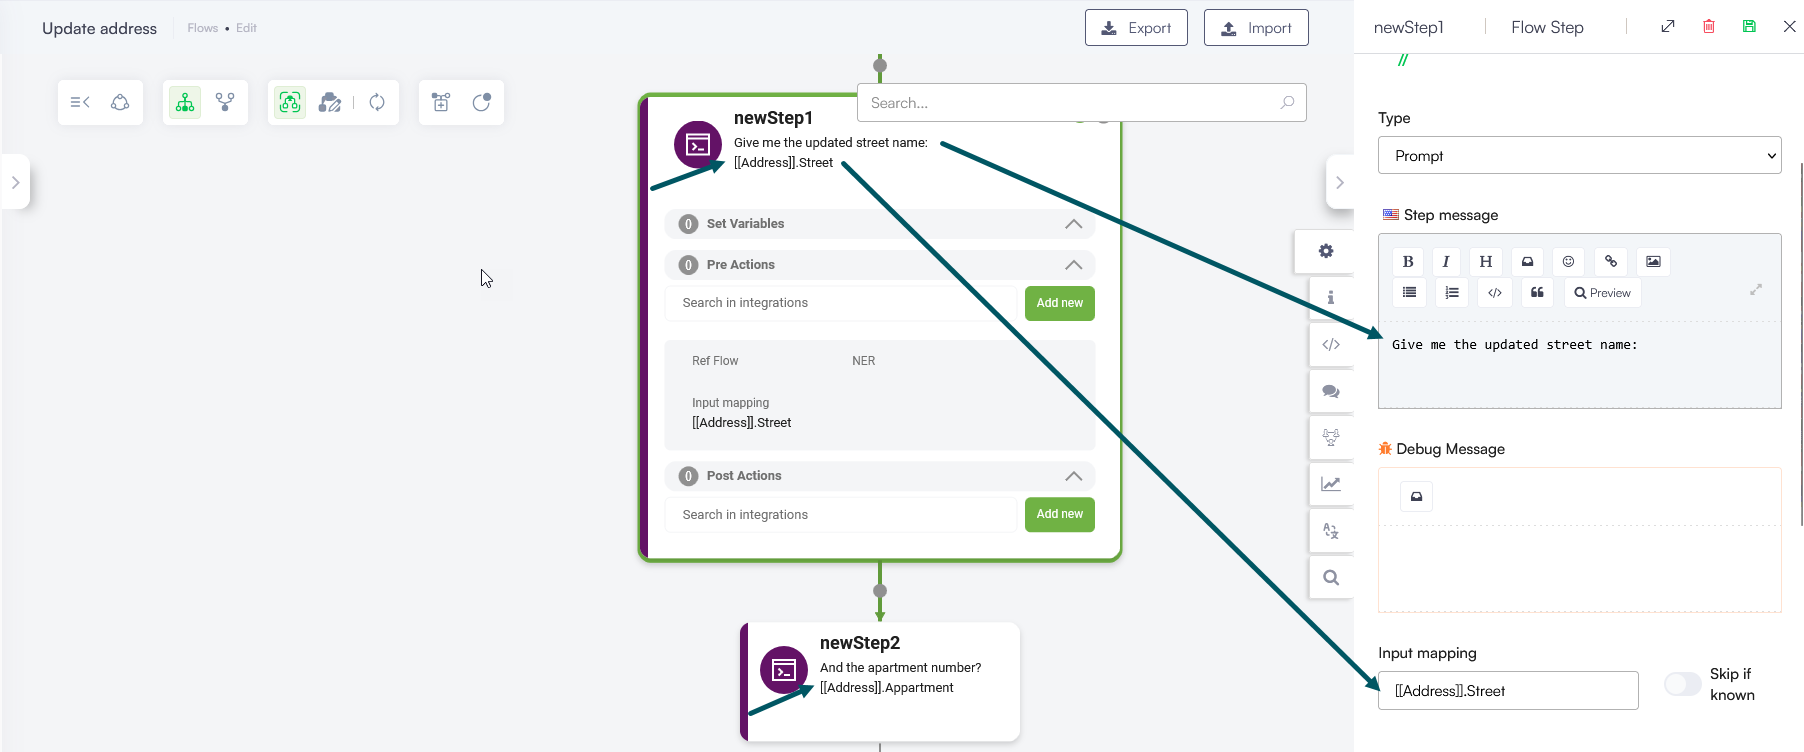Image resolution: width=1804 pixels, height=752 pixels.
Task: Open the code side tab
Action: point(1331,345)
